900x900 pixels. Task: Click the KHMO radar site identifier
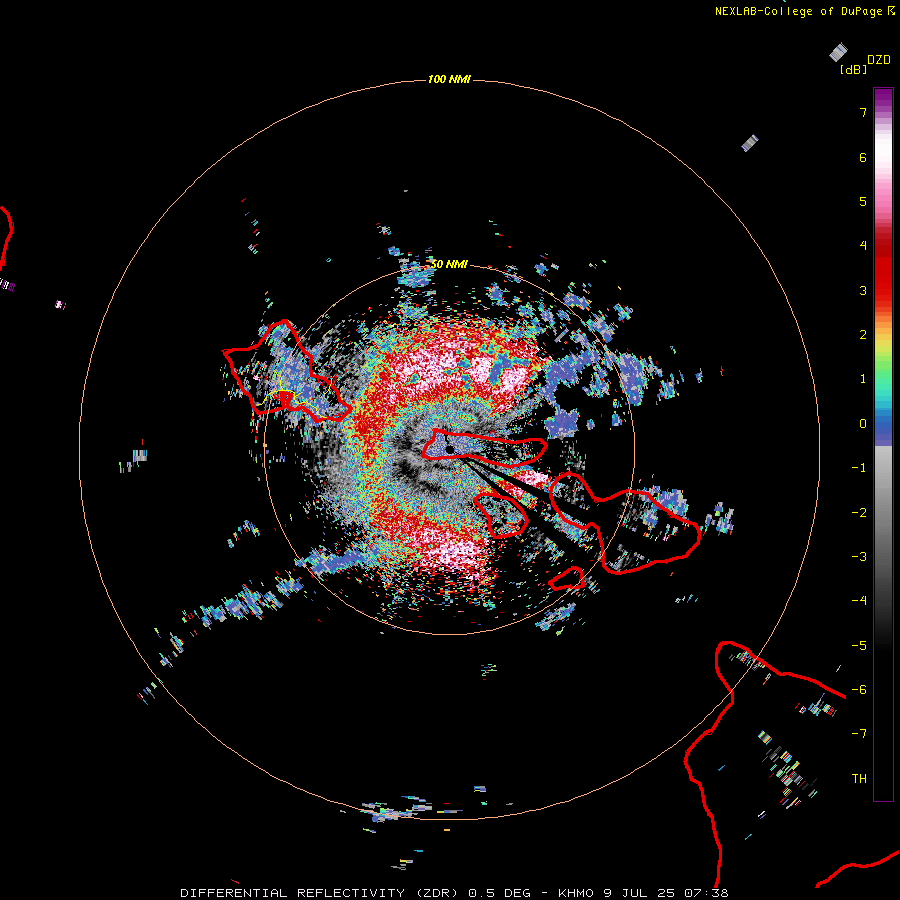tap(576, 893)
